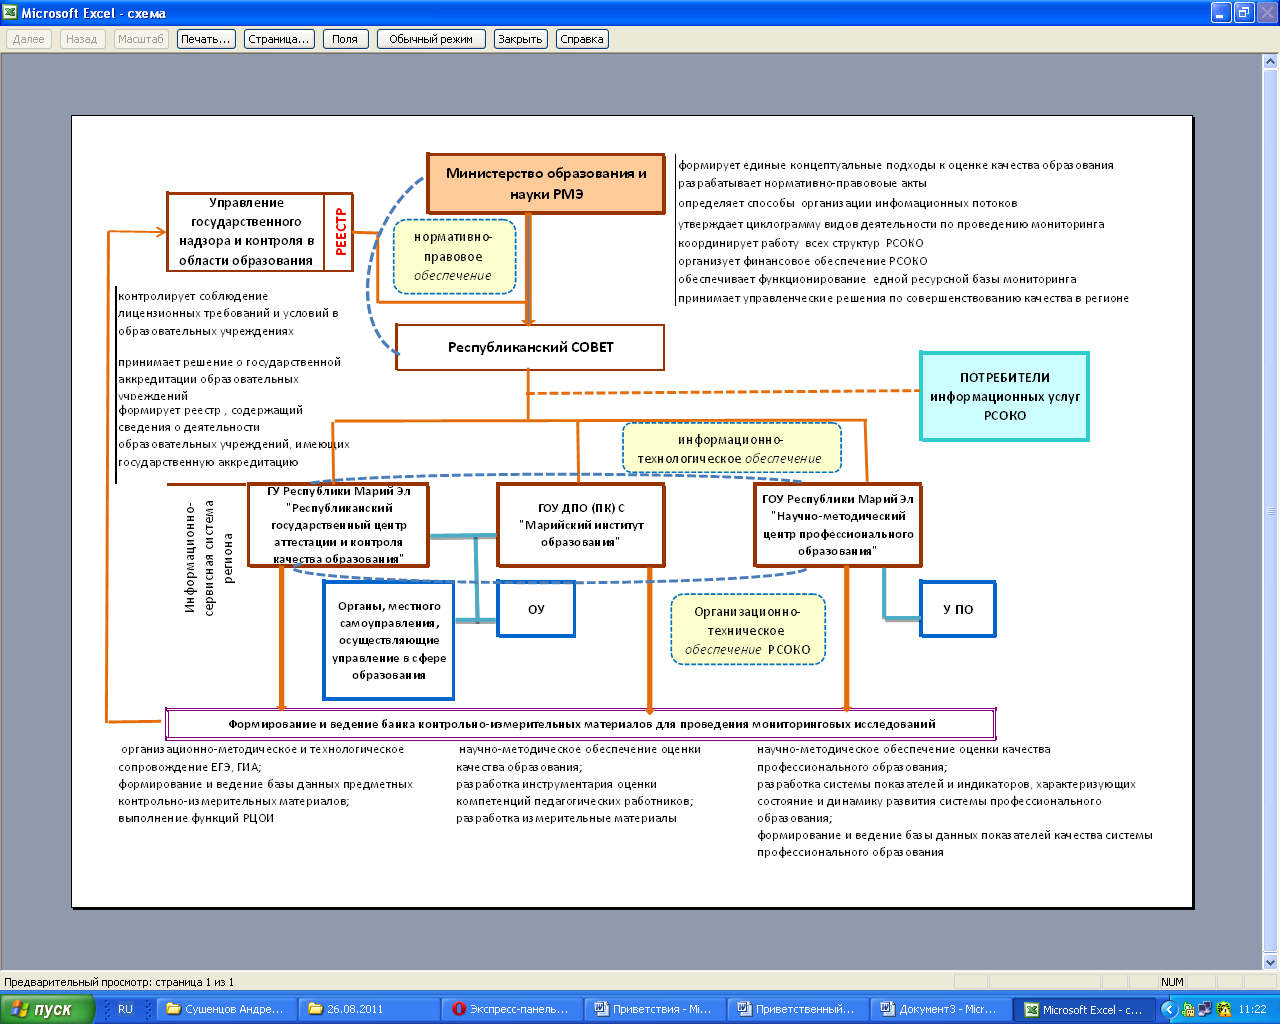Switch to Обычный режим view
The width and height of the screenshot is (1280, 1024).
tap(431, 39)
